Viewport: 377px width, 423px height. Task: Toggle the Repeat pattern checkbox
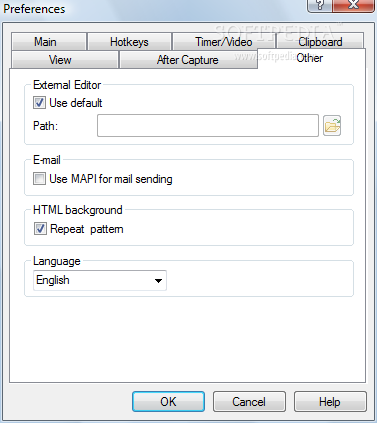pyautogui.click(x=40, y=229)
